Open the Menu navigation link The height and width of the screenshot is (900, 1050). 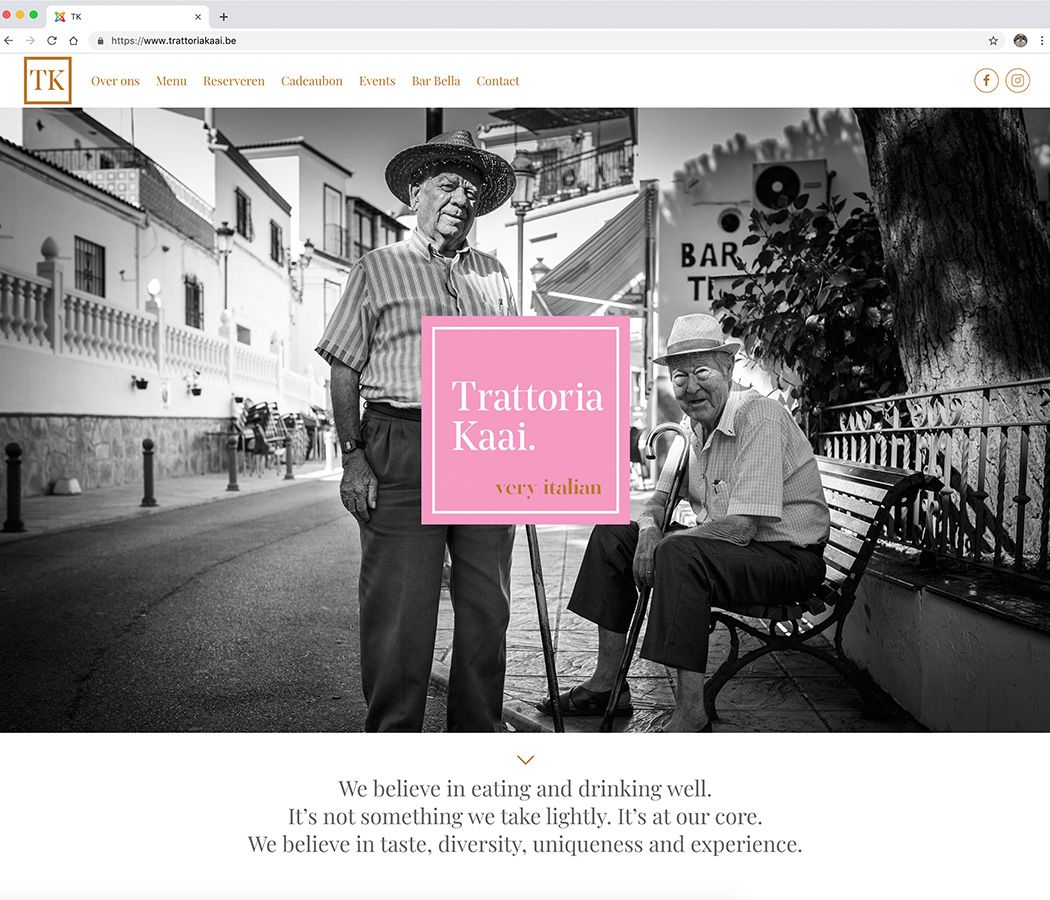pos(171,81)
